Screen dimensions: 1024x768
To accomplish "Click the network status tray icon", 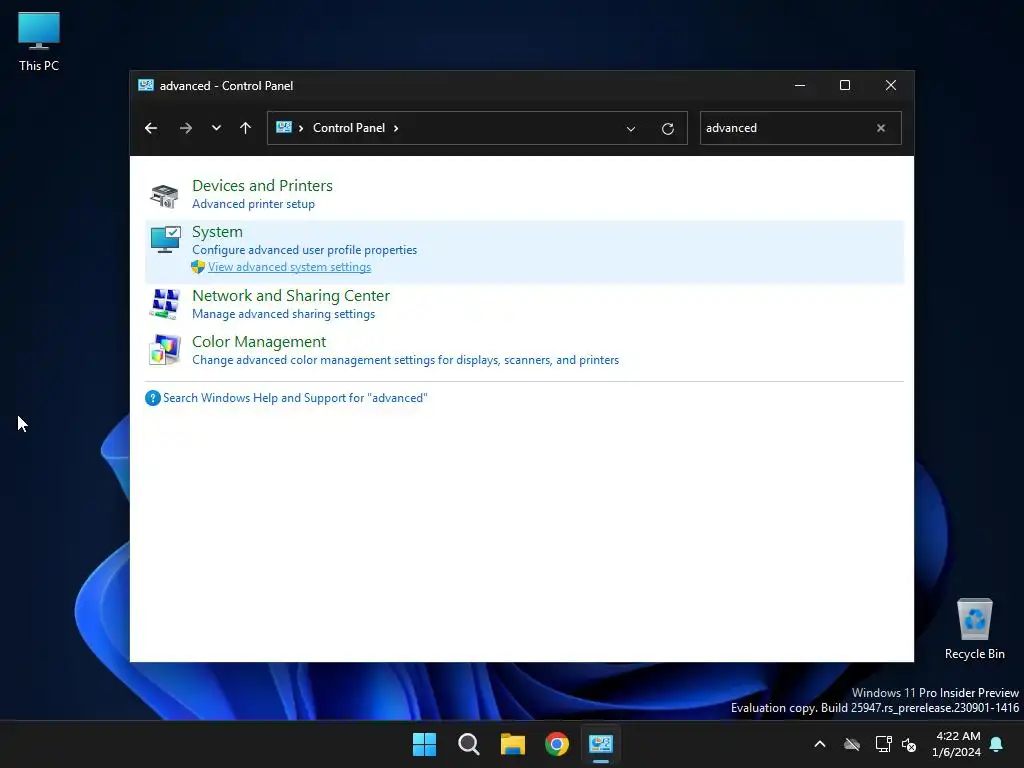I will click(883, 744).
